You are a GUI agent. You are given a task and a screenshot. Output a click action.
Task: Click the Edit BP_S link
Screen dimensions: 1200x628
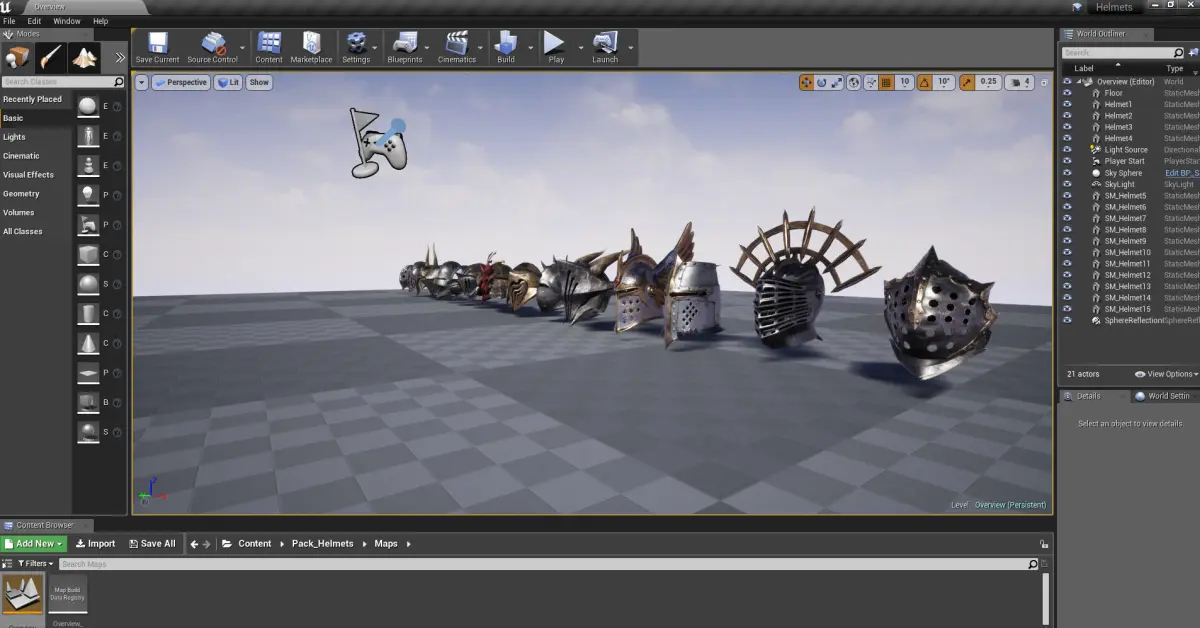(1182, 173)
